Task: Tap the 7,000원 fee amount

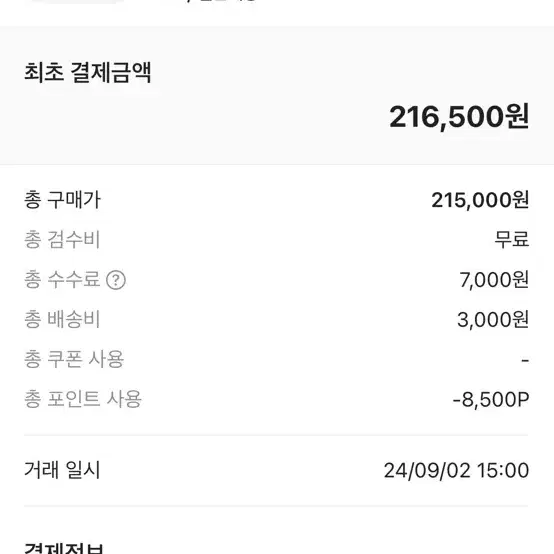Action: tap(494, 280)
